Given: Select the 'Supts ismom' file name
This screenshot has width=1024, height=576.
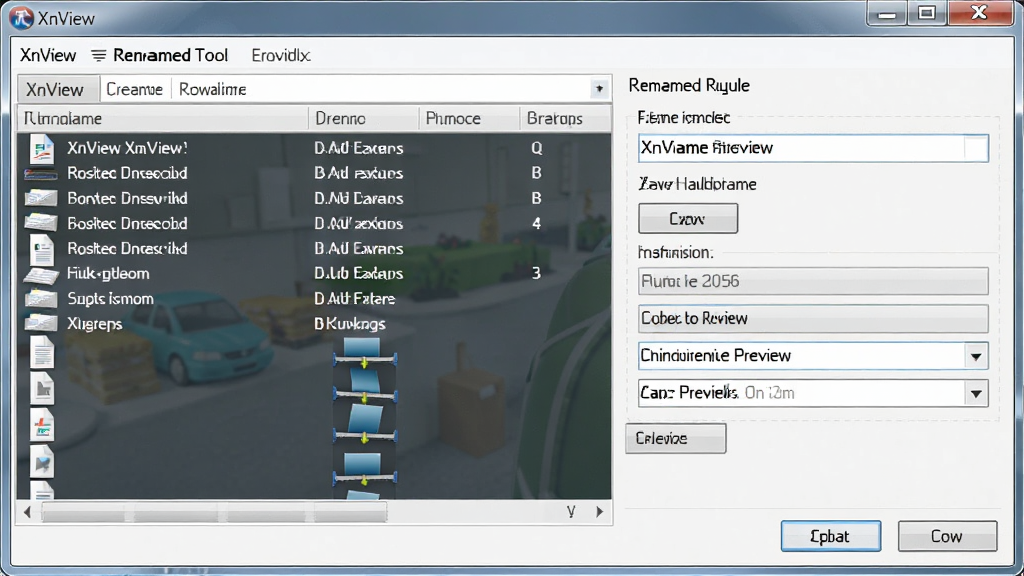Looking at the screenshot, I should [110, 298].
